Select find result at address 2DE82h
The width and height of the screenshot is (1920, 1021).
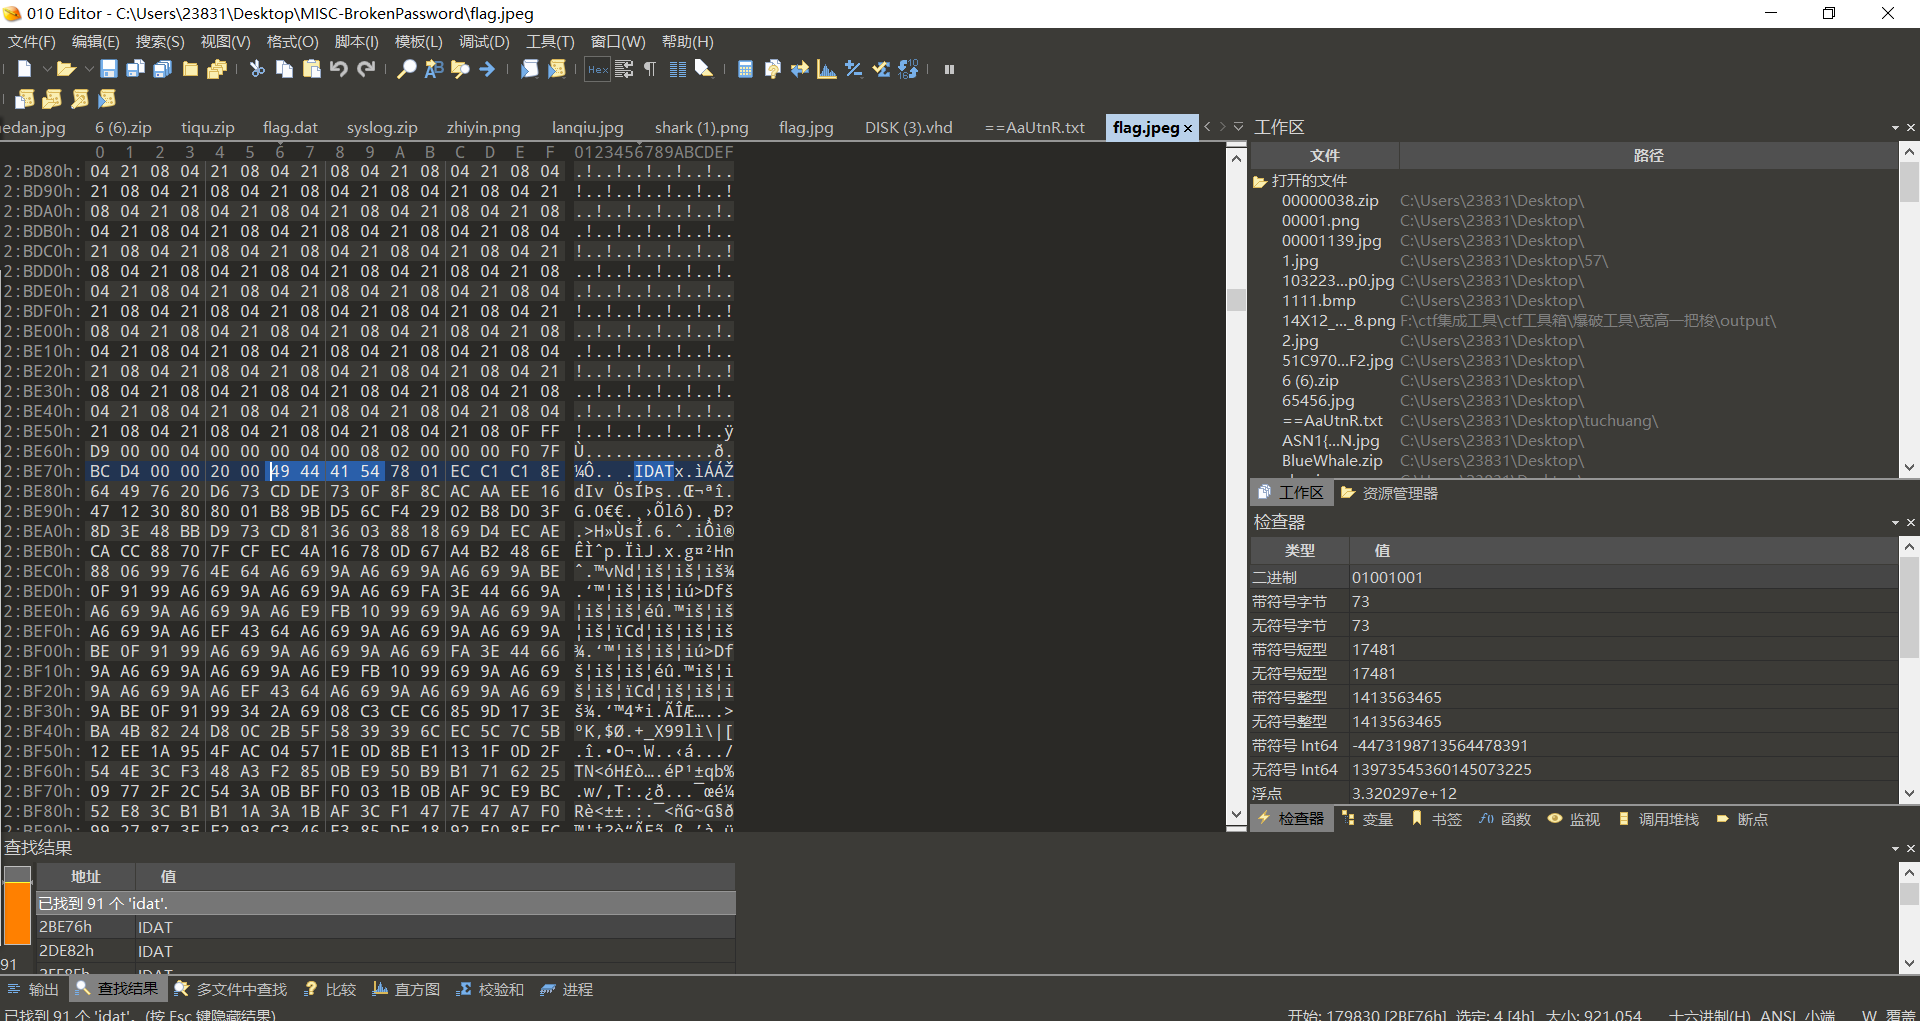pyautogui.click(x=386, y=951)
